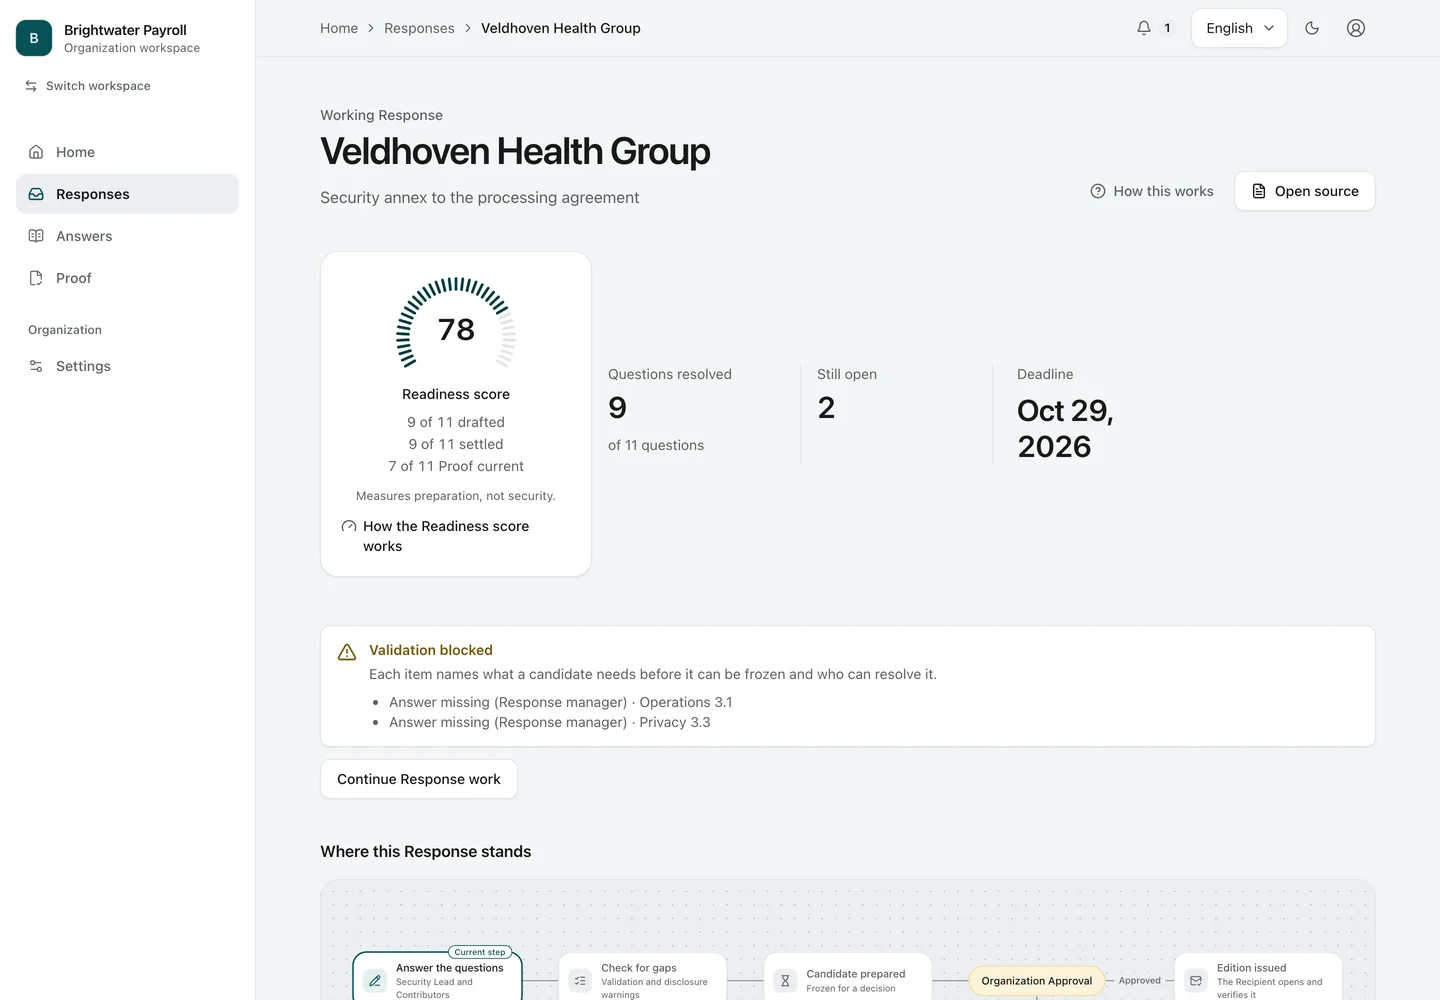This screenshot has width=1440, height=1000.
Task: Open Home in the sidebar
Action: 127,152
